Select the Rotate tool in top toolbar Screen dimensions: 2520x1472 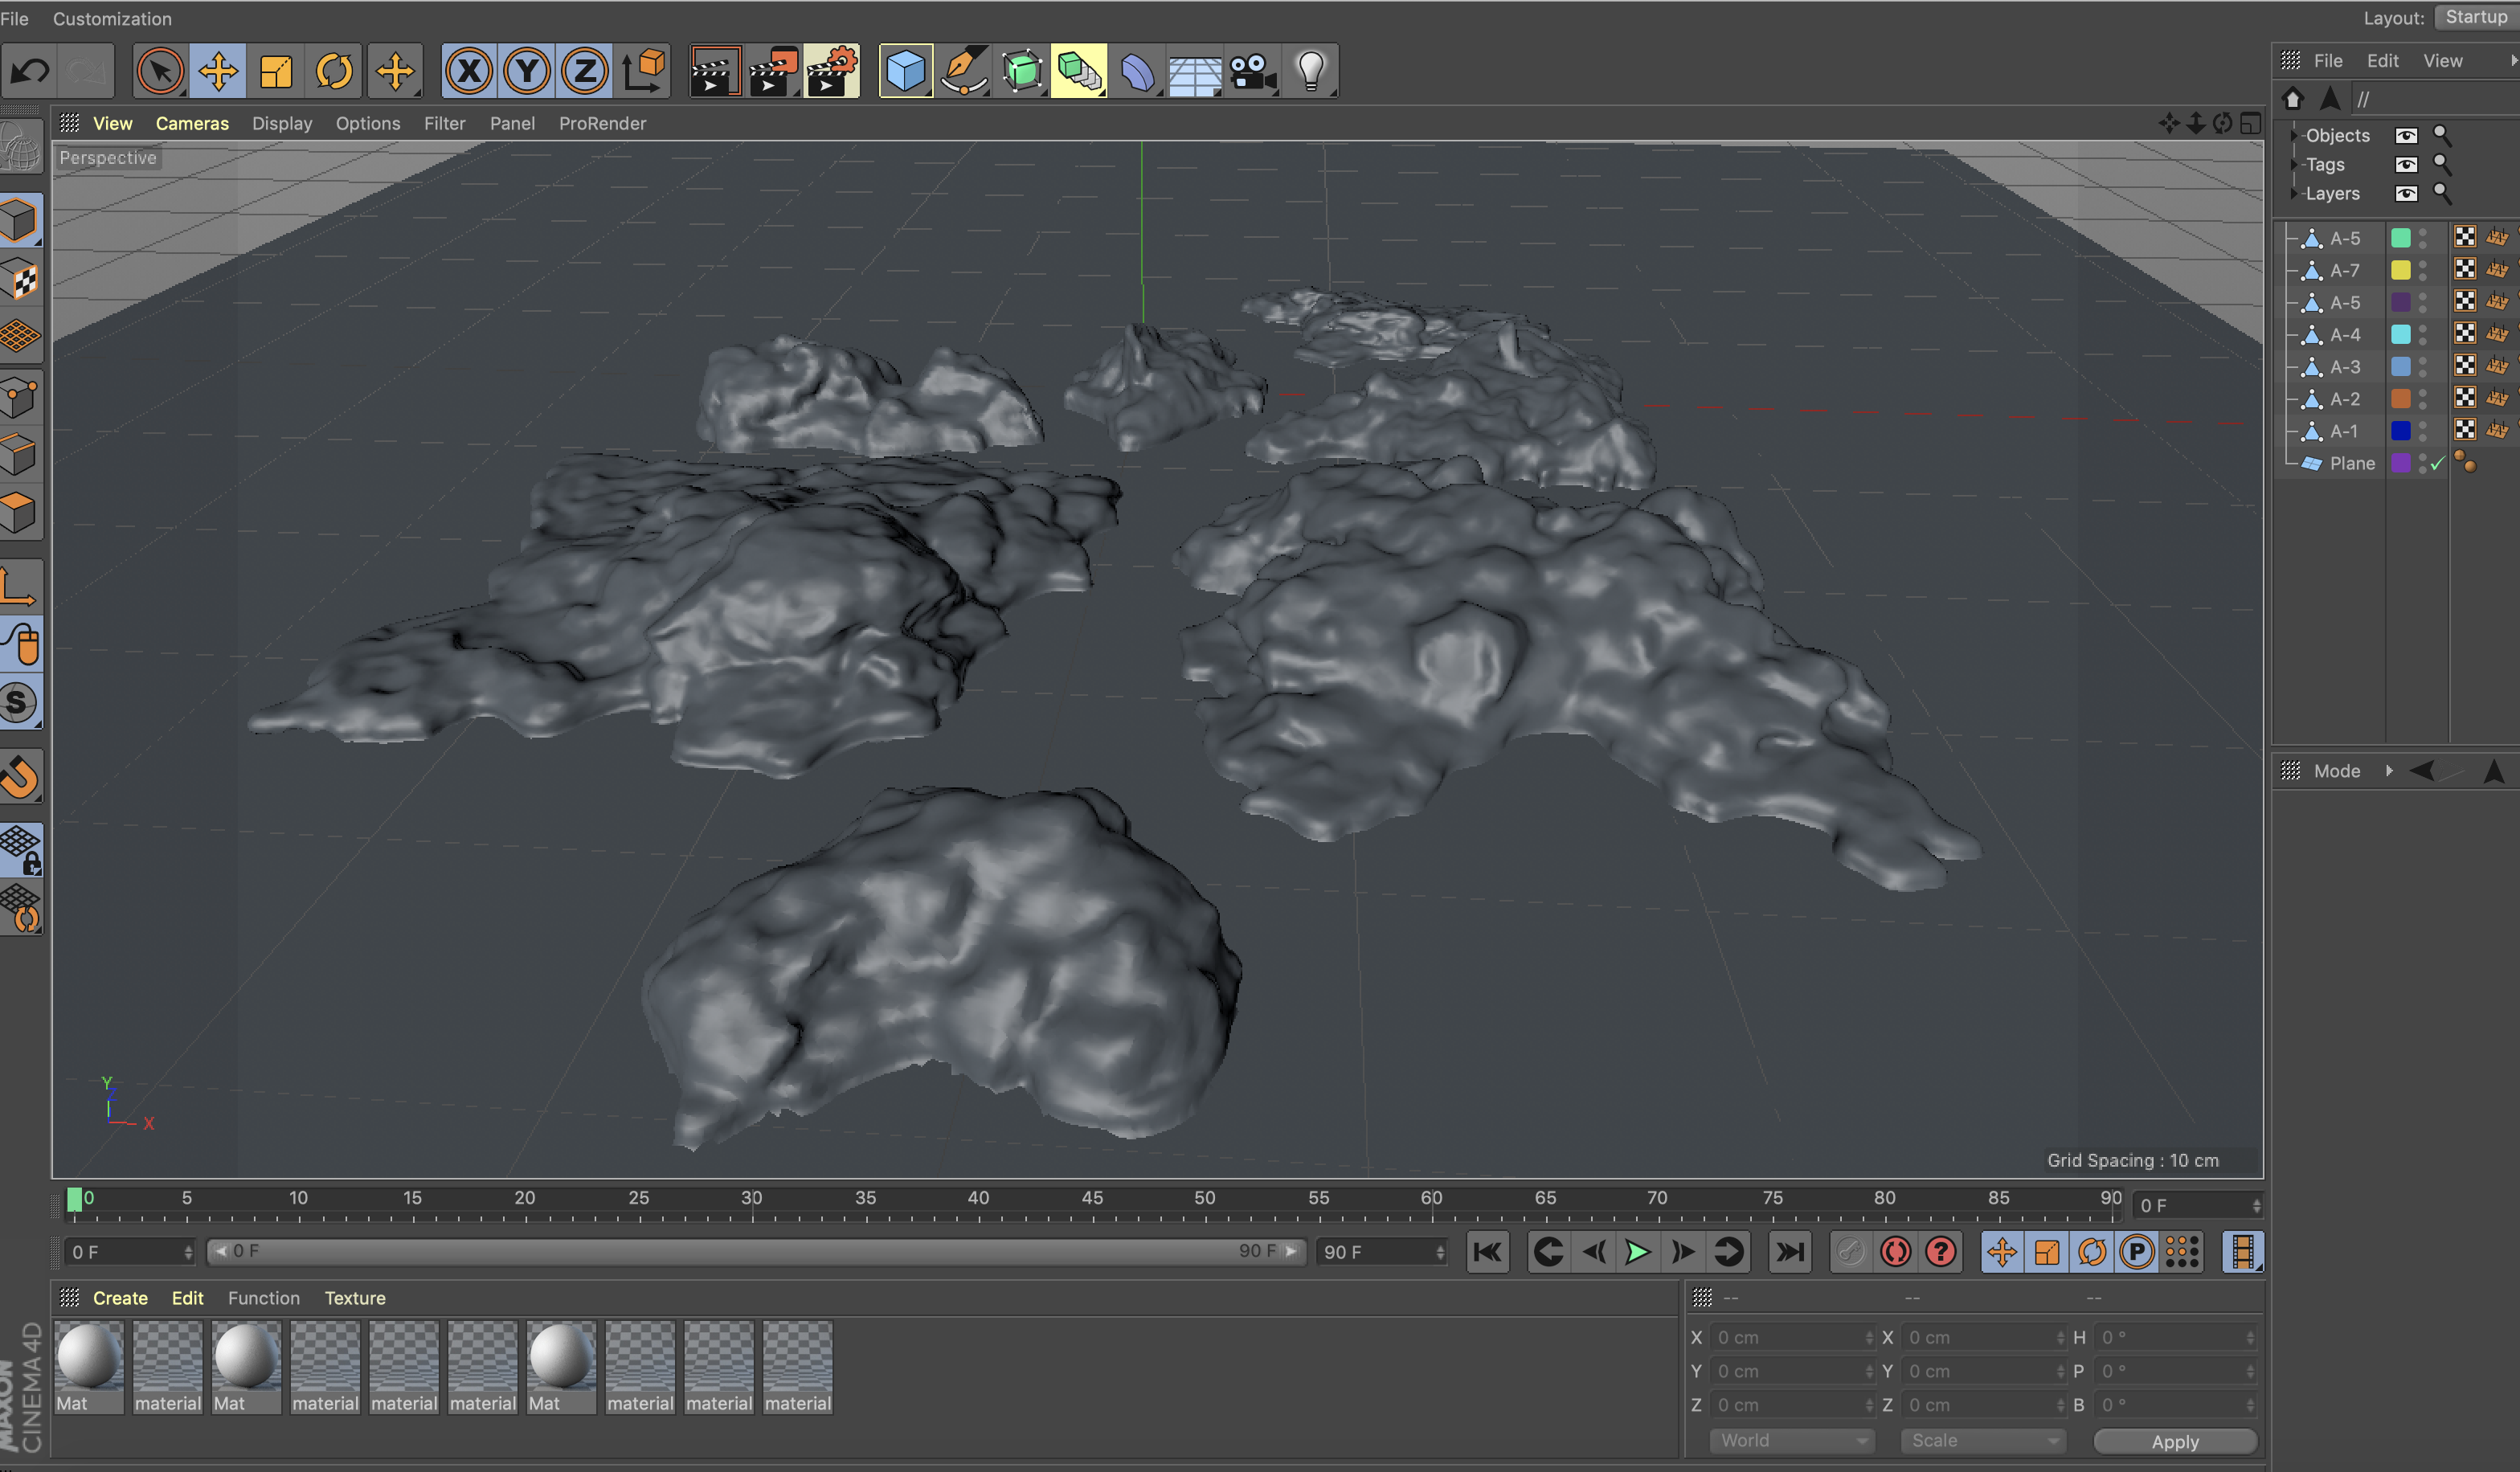334,71
